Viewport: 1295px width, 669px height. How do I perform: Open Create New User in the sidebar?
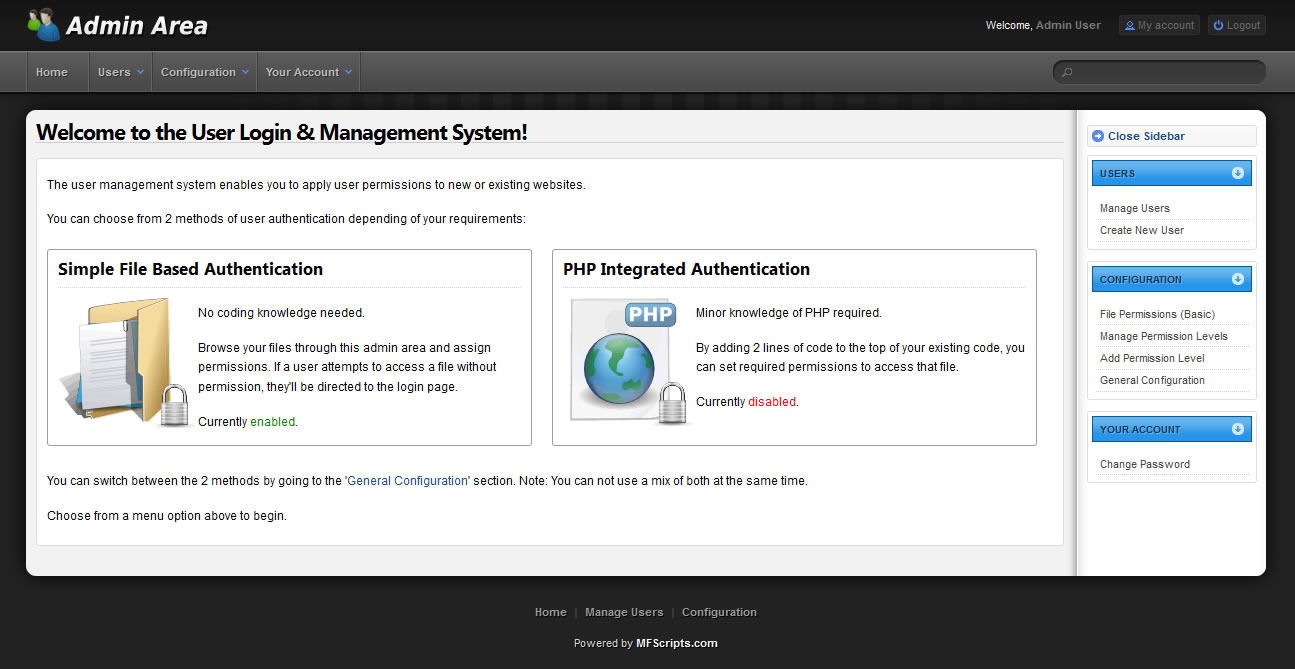point(1141,230)
